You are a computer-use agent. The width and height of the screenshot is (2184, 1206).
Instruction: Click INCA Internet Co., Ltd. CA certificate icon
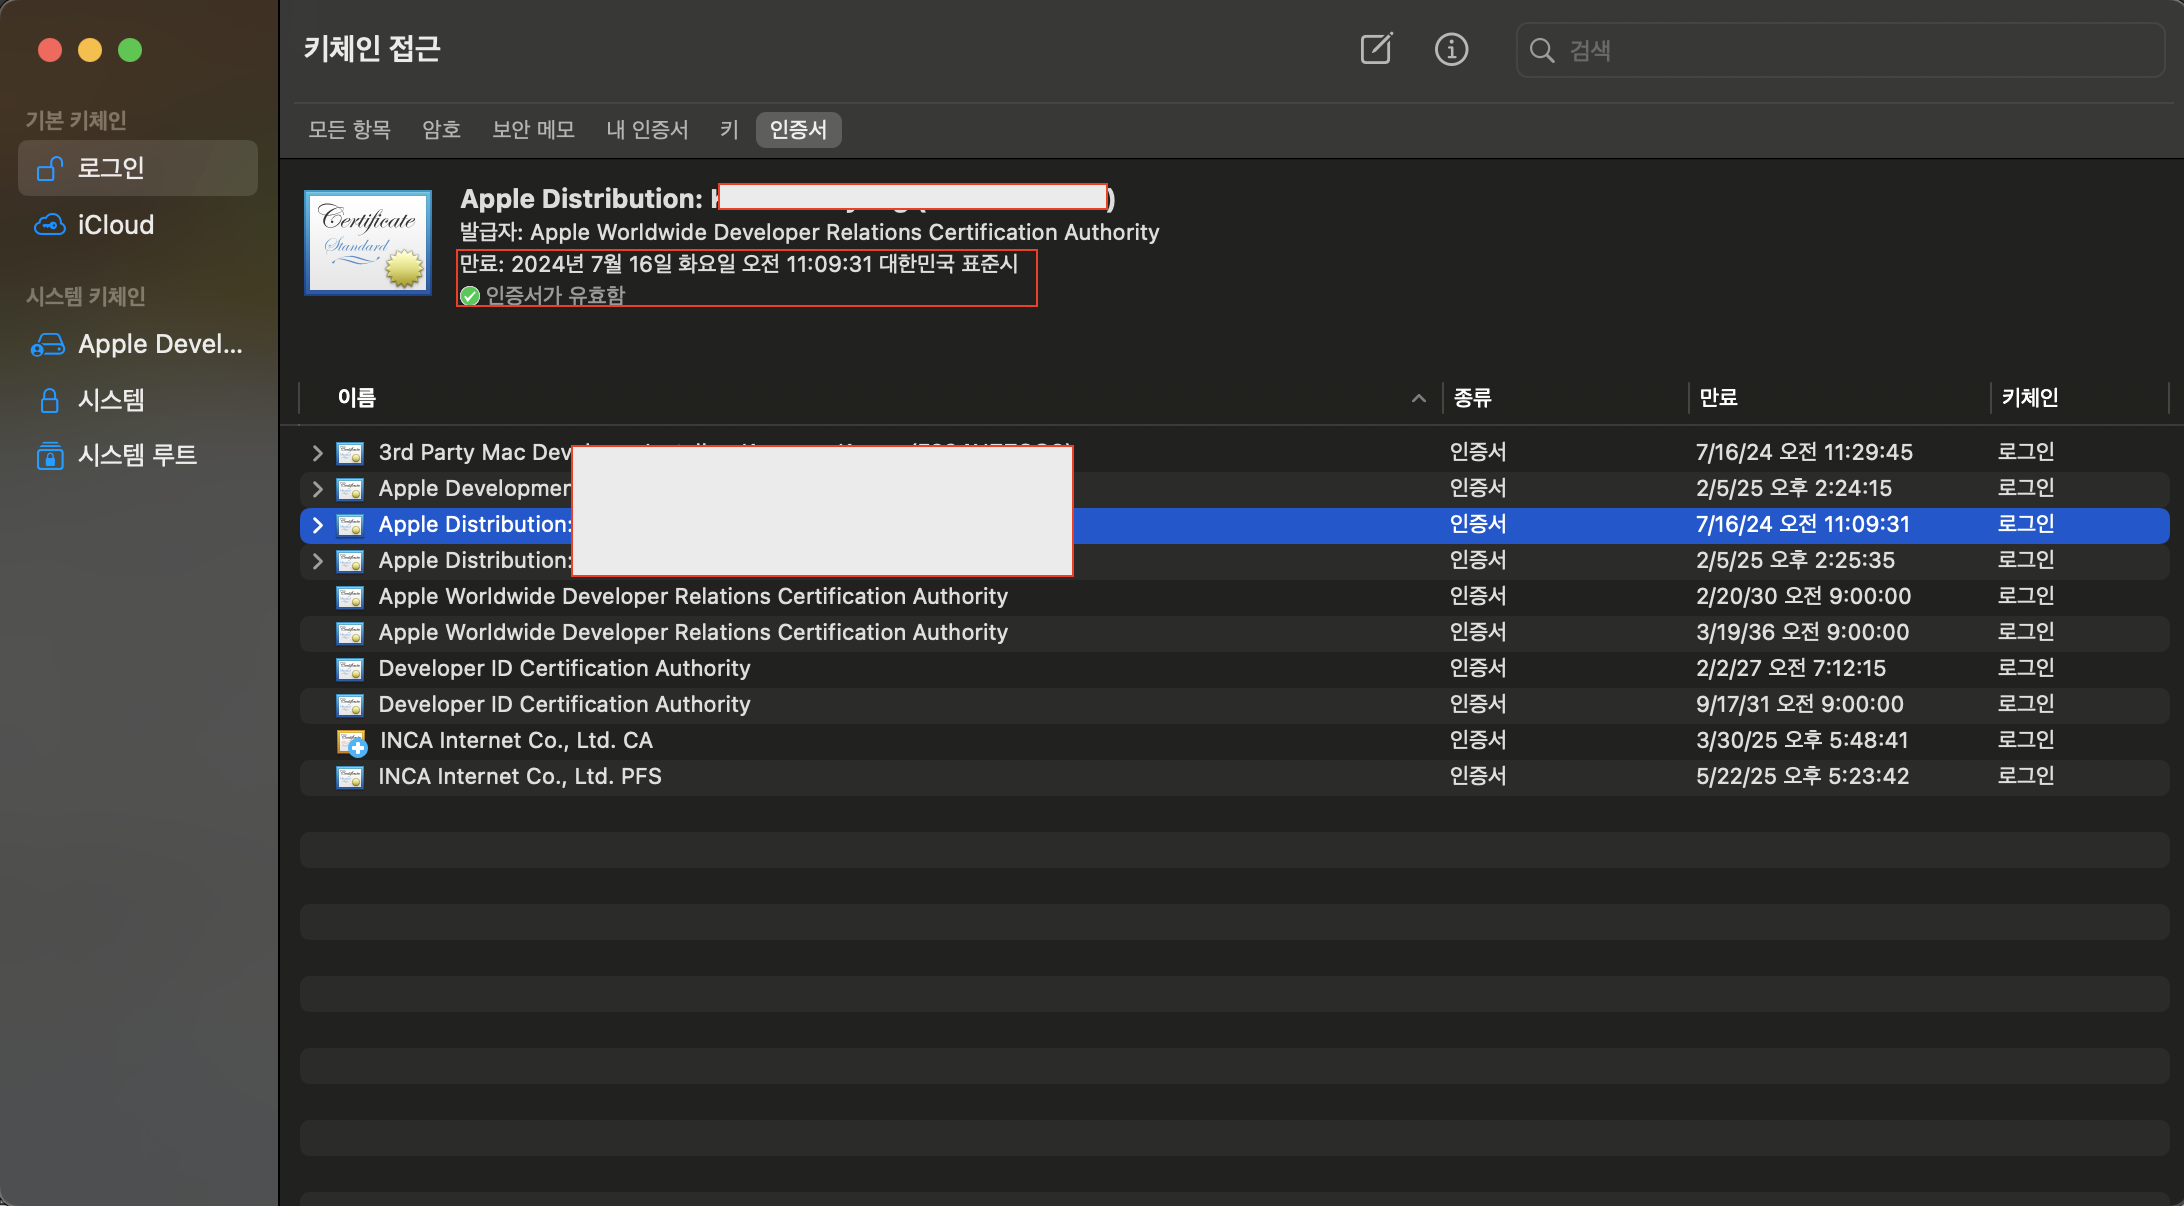coord(351,741)
